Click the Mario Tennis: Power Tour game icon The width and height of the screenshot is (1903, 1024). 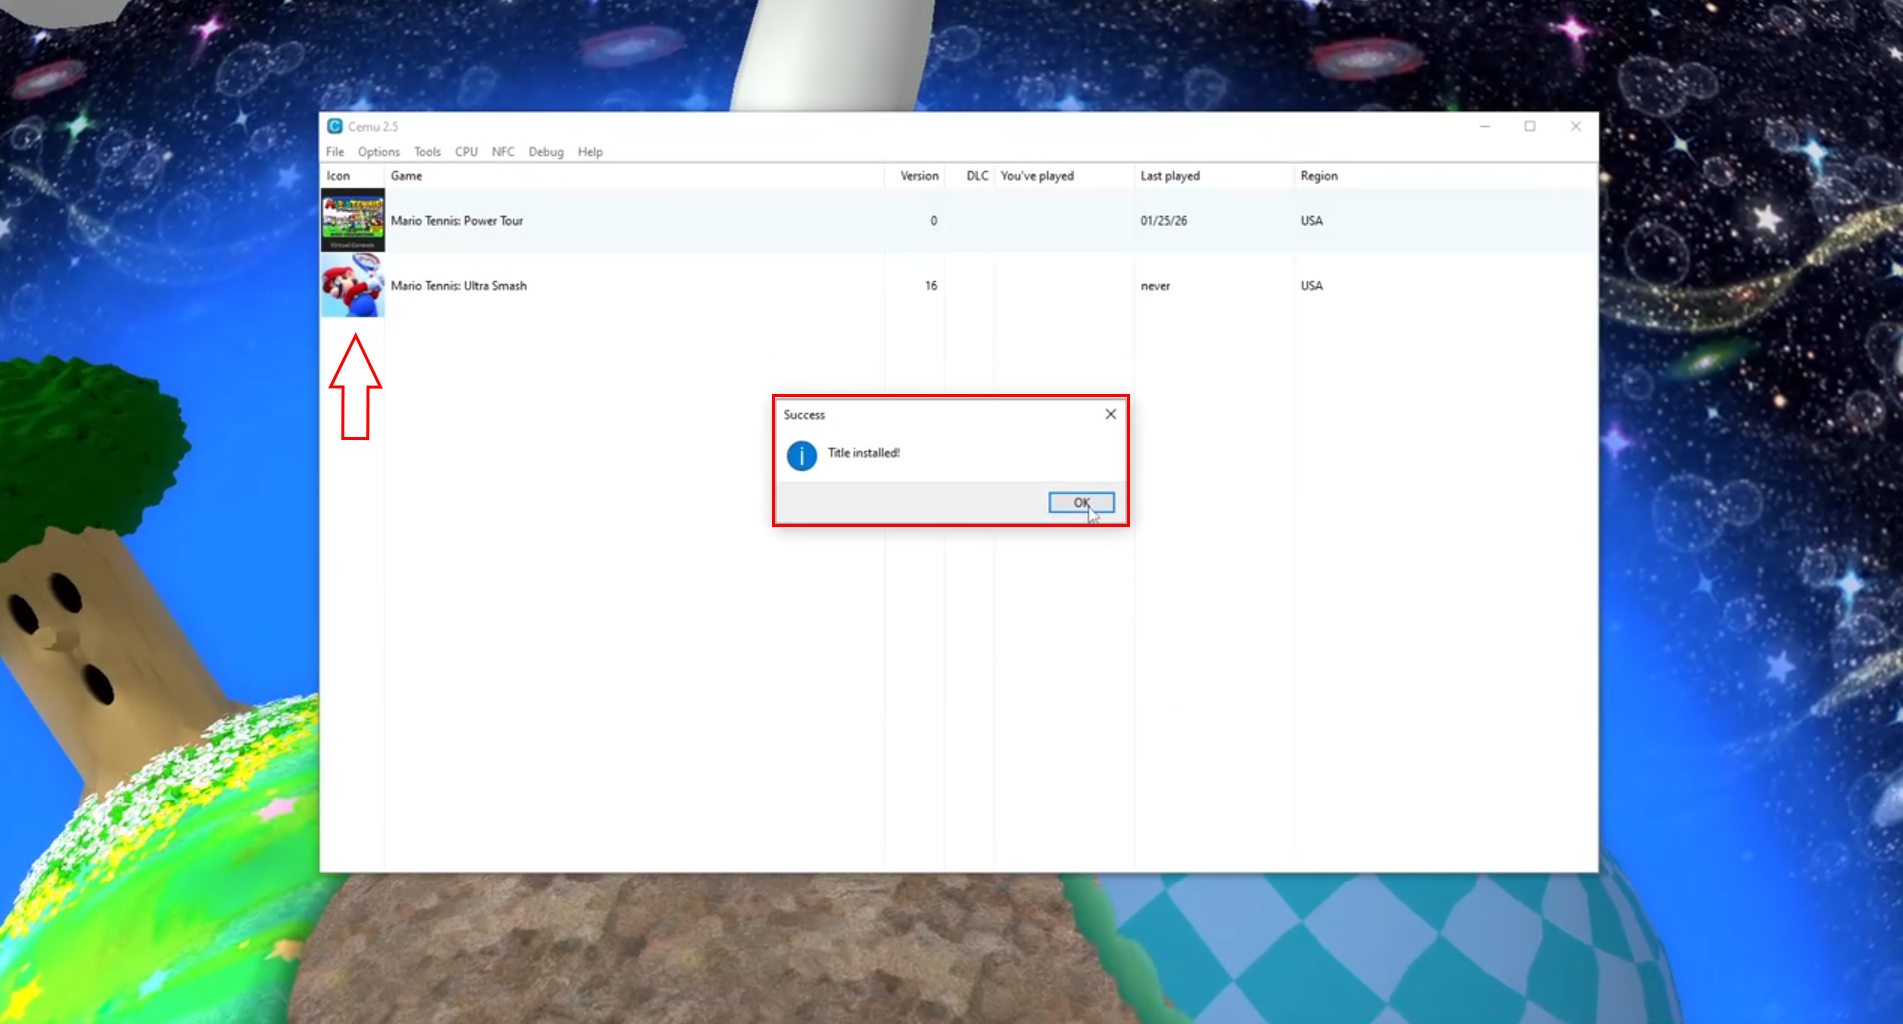352,220
